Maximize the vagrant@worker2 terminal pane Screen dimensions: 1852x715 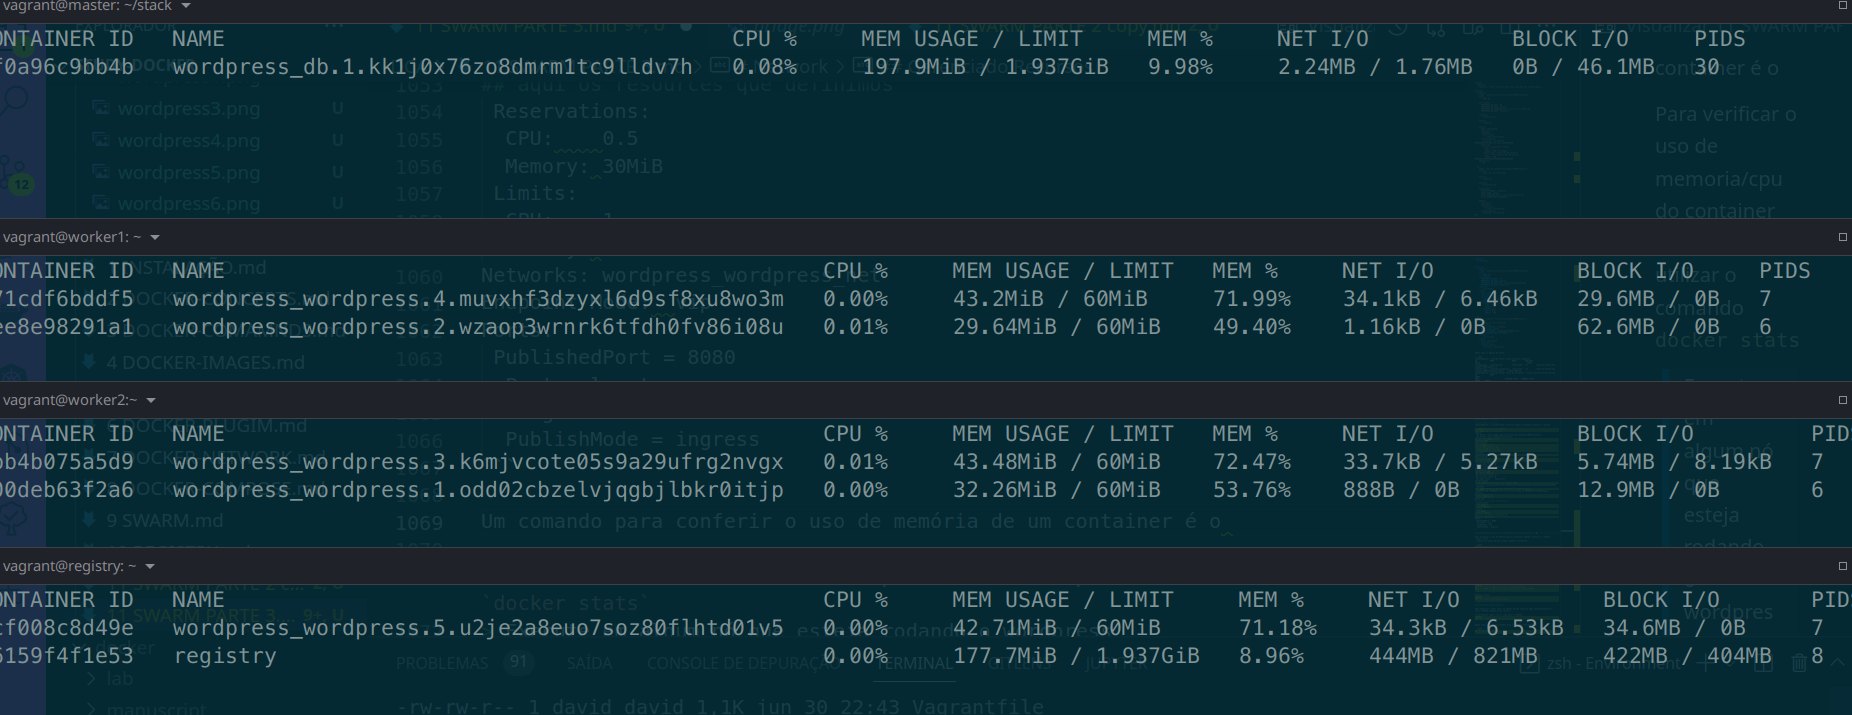[x=1842, y=400]
